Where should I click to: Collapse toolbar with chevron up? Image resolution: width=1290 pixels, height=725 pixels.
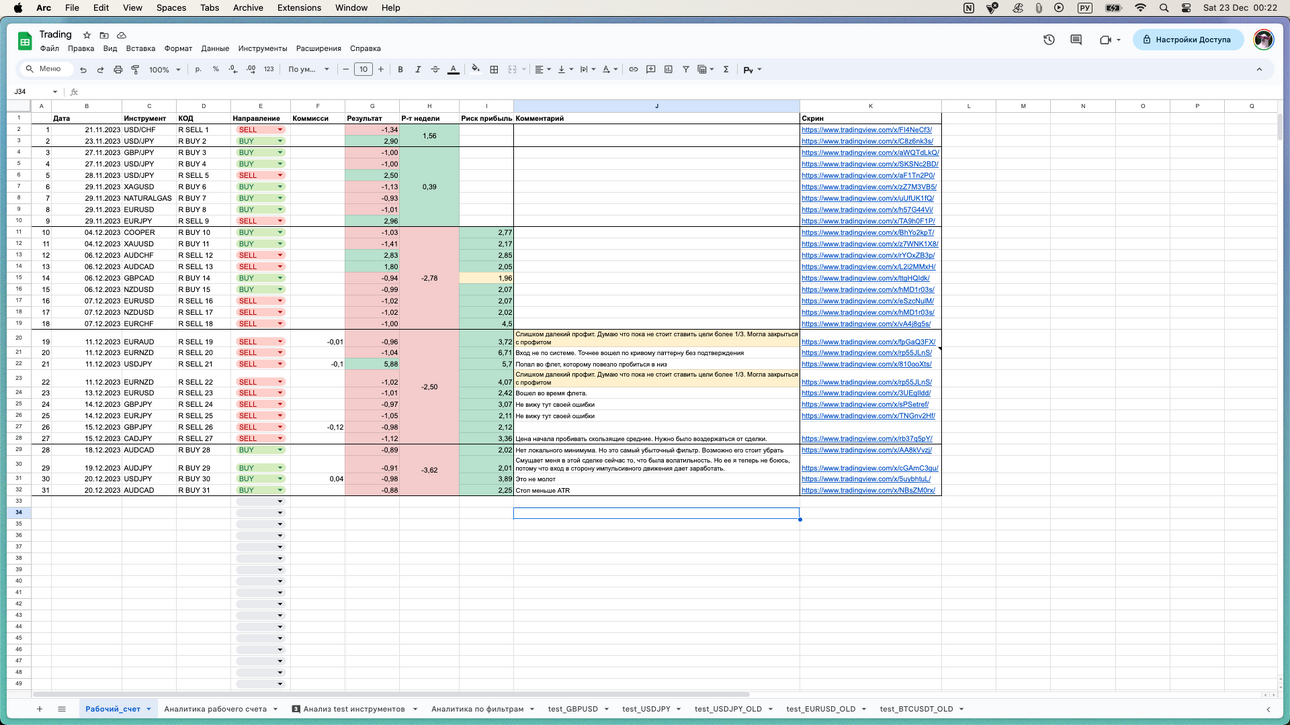tap(1259, 70)
